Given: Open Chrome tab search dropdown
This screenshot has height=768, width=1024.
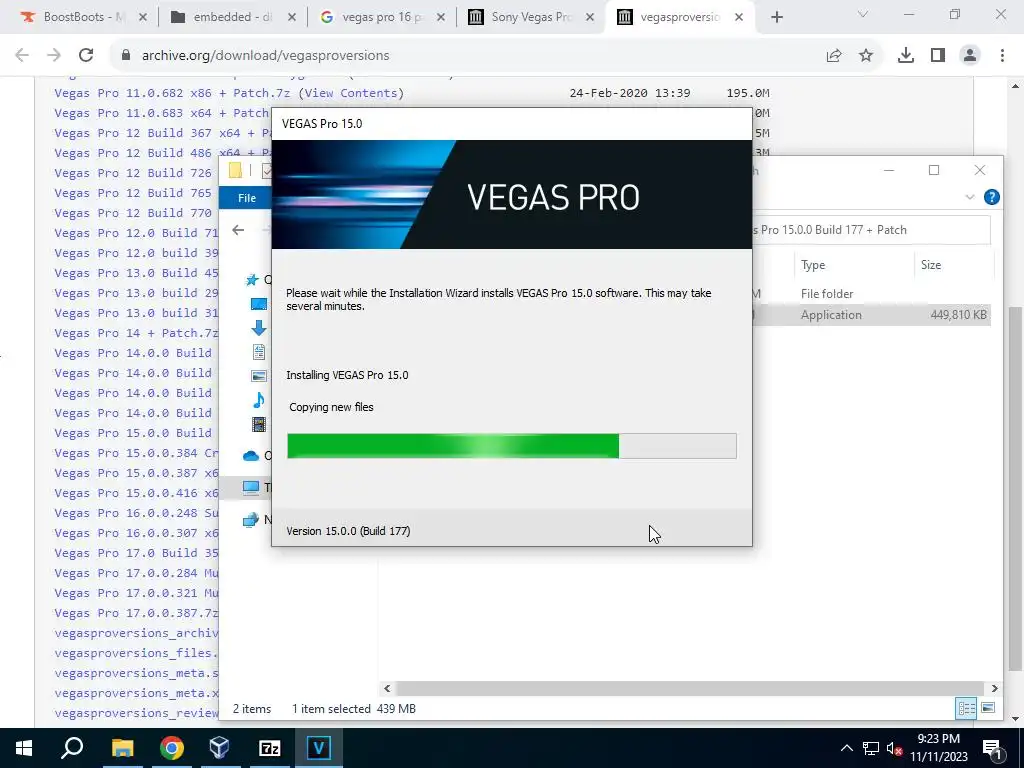Looking at the screenshot, I should coord(863,14).
